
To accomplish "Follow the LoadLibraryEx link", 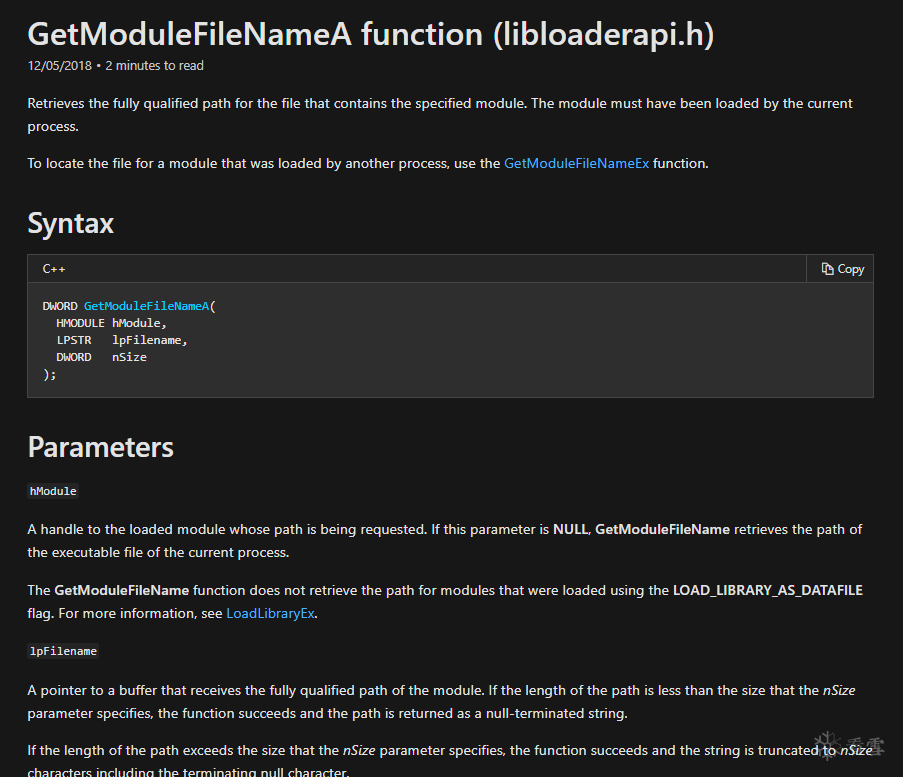I will click(271, 613).
